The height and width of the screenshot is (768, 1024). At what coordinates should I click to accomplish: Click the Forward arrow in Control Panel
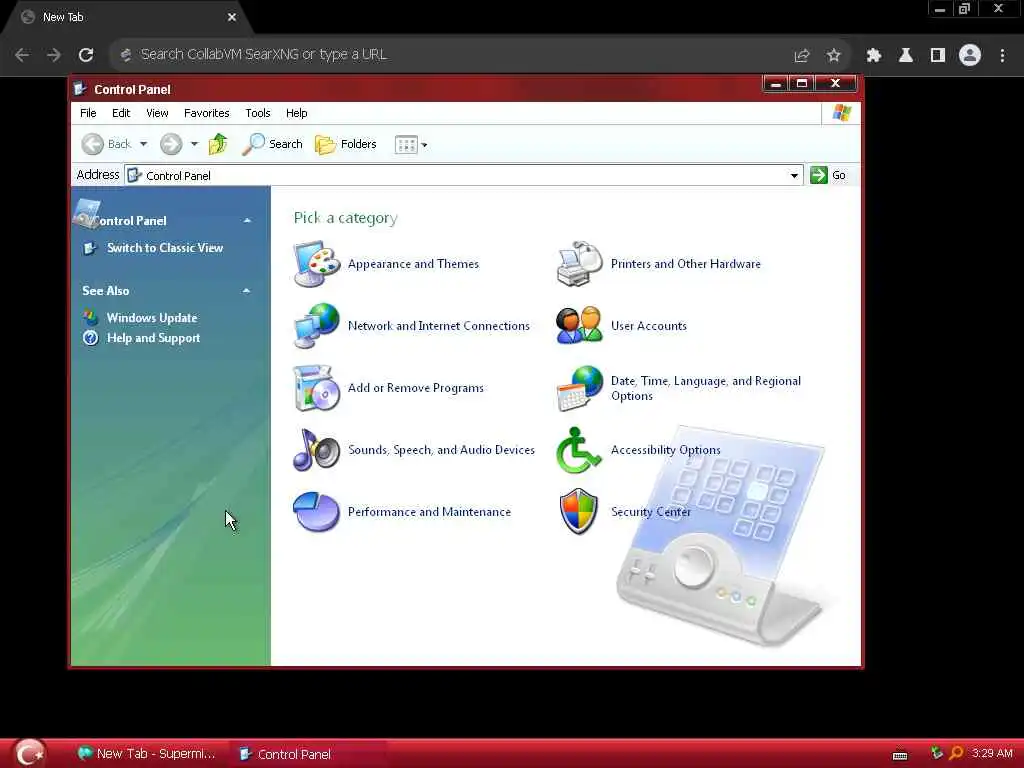[171, 144]
